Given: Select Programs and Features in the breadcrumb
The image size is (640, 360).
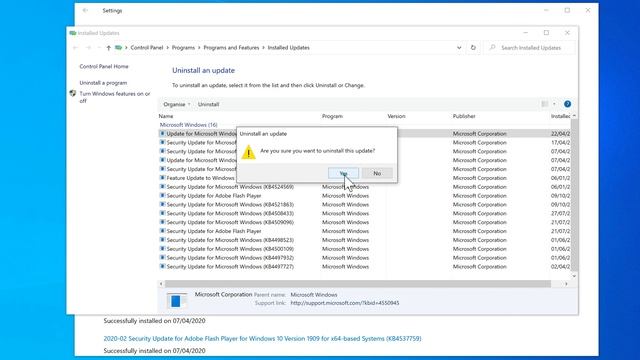Looking at the screenshot, I should [x=231, y=48].
